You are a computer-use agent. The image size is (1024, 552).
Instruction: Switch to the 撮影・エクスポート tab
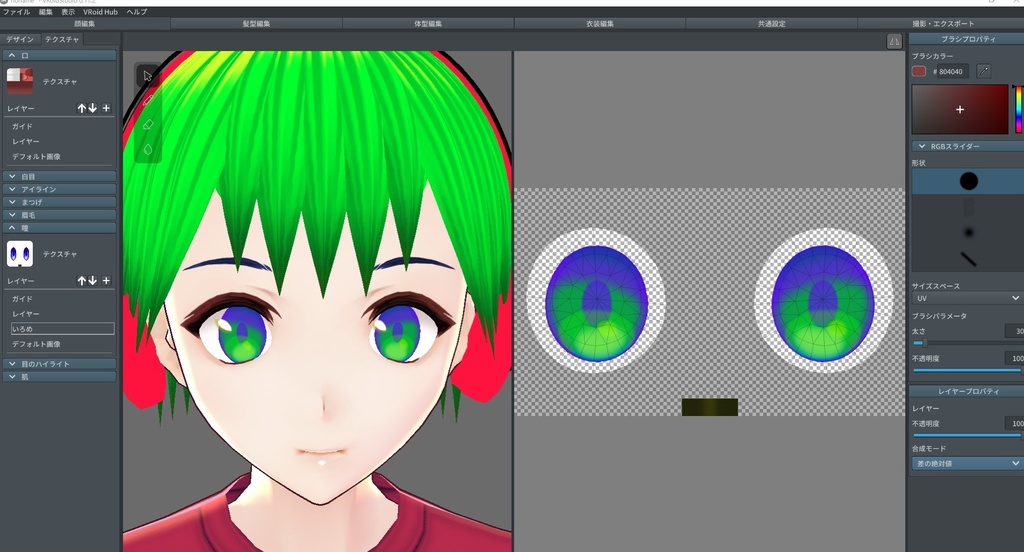pyautogui.click(x=942, y=24)
